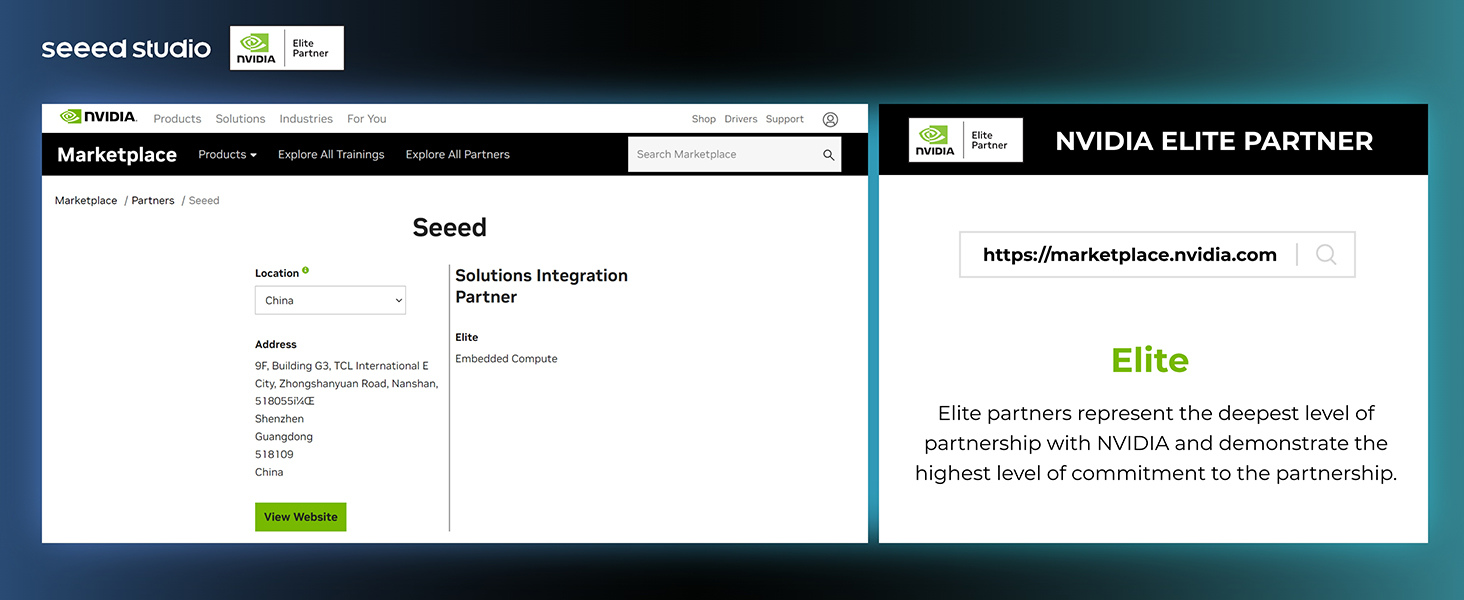Click the NVIDIA Elite Partner badge beside Seeed Studio
The height and width of the screenshot is (600, 1464).
point(287,48)
